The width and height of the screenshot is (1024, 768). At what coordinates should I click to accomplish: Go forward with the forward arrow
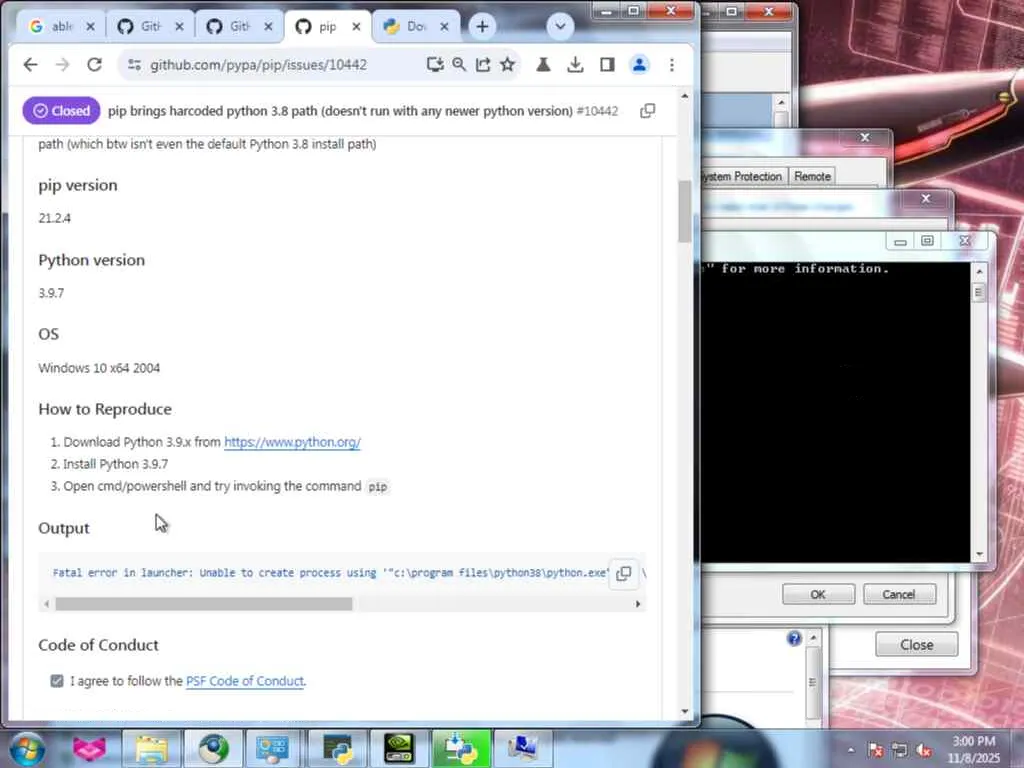point(62,65)
